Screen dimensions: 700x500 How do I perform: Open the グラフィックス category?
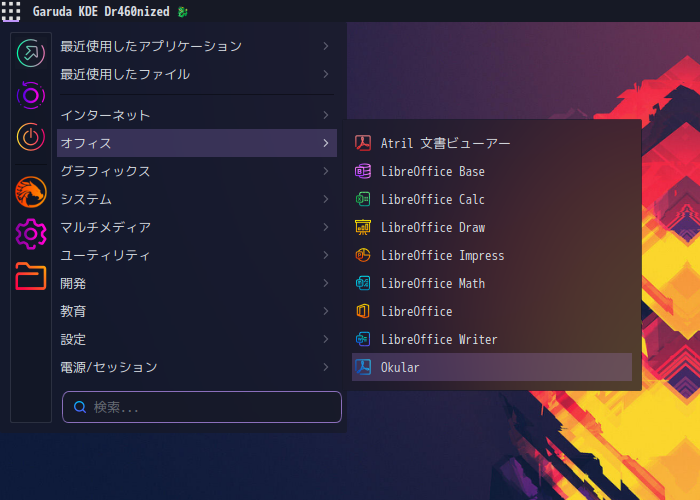tap(197, 171)
